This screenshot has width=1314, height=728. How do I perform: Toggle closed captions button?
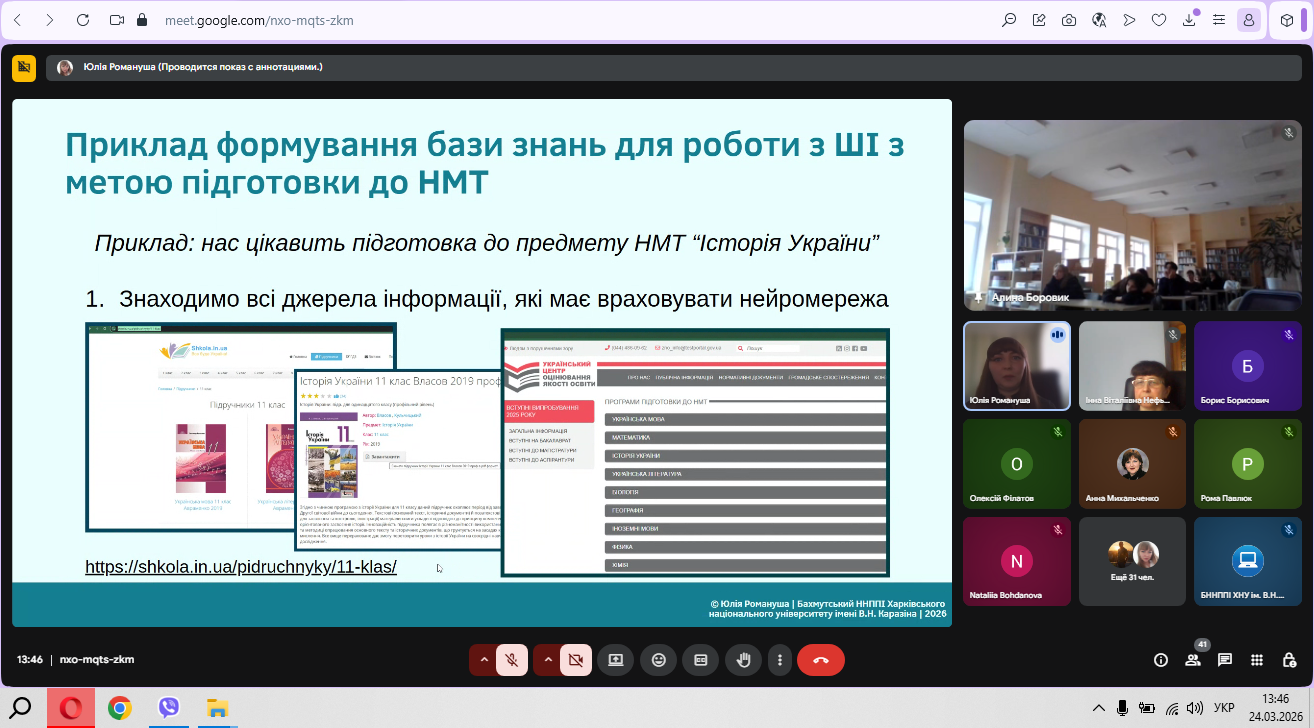(x=700, y=660)
